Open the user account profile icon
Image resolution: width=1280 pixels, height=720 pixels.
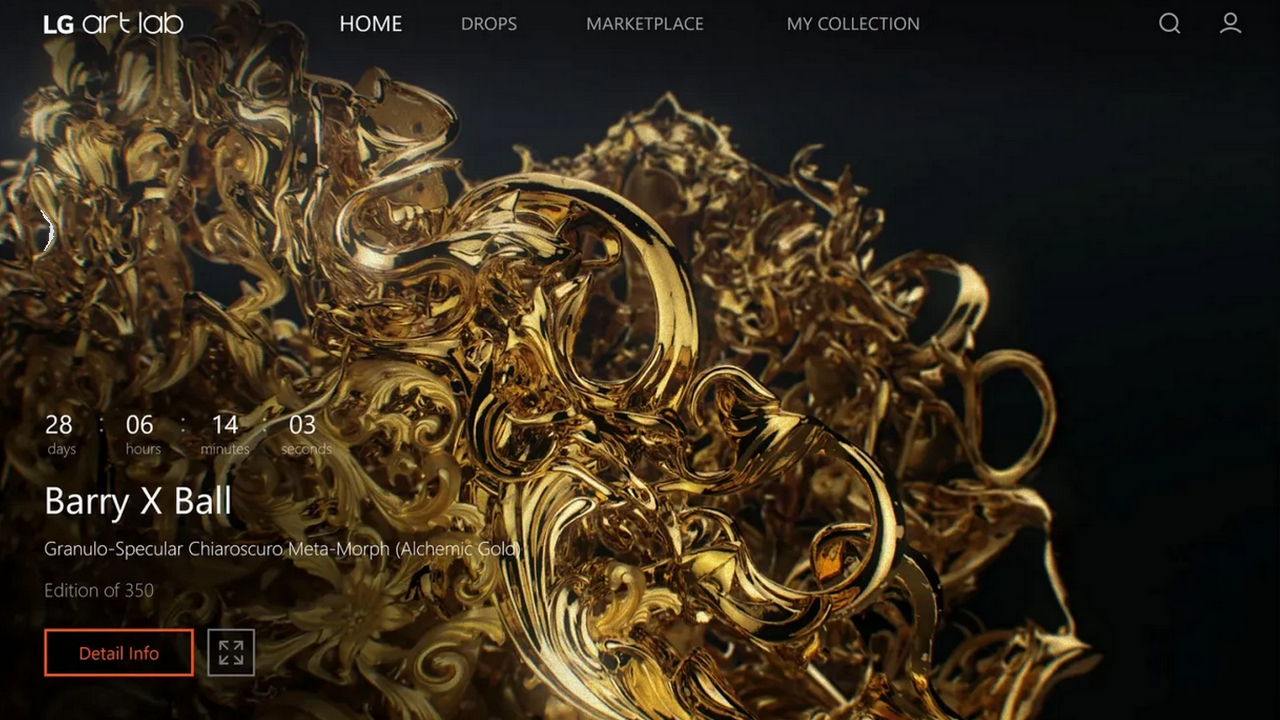pyautogui.click(x=1230, y=23)
